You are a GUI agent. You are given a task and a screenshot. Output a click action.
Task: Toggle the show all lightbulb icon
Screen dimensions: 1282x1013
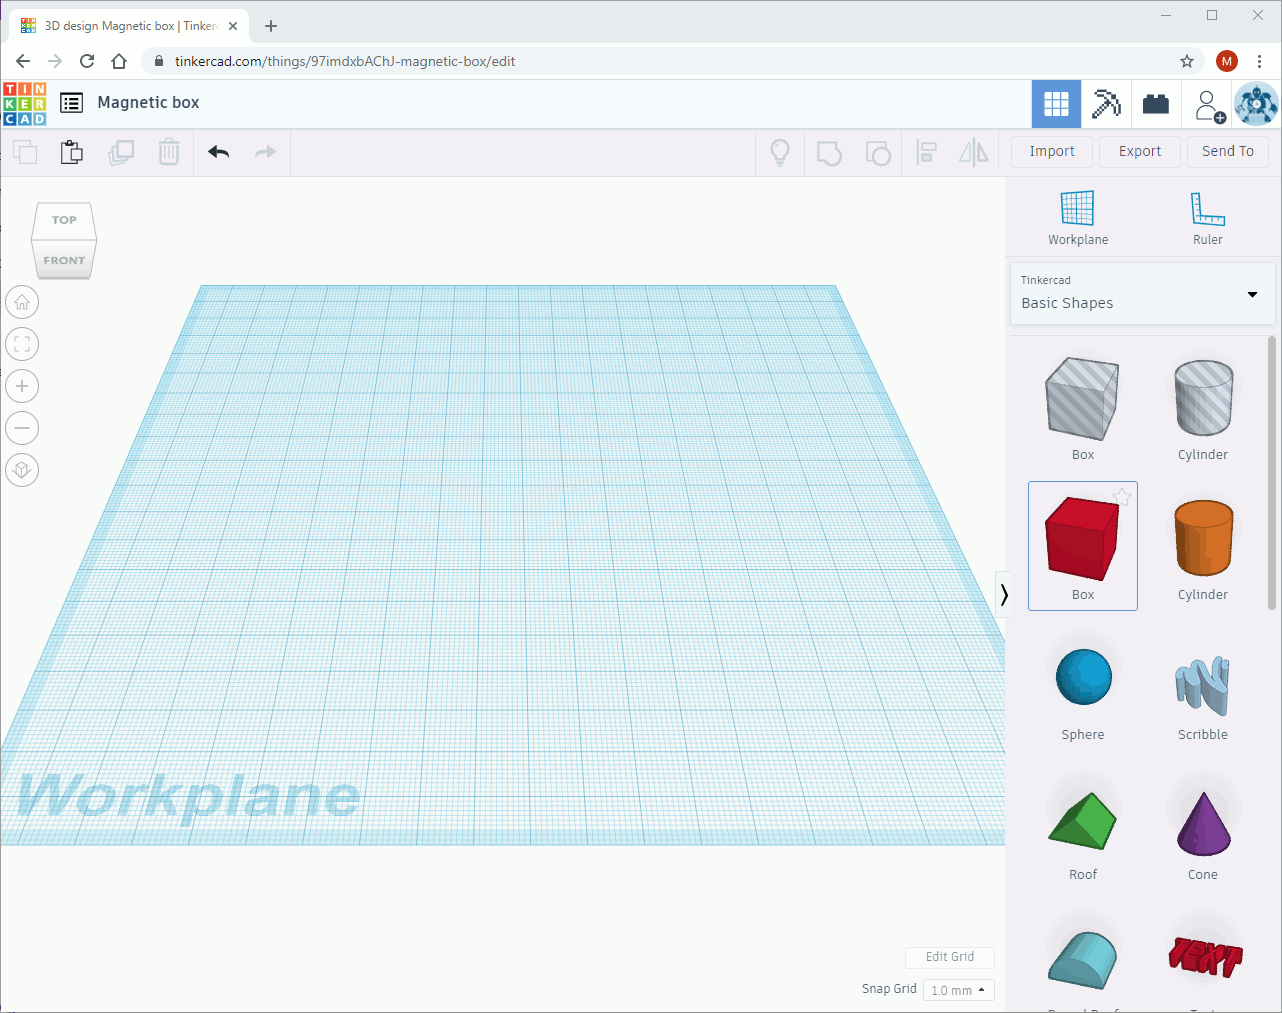point(780,152)
